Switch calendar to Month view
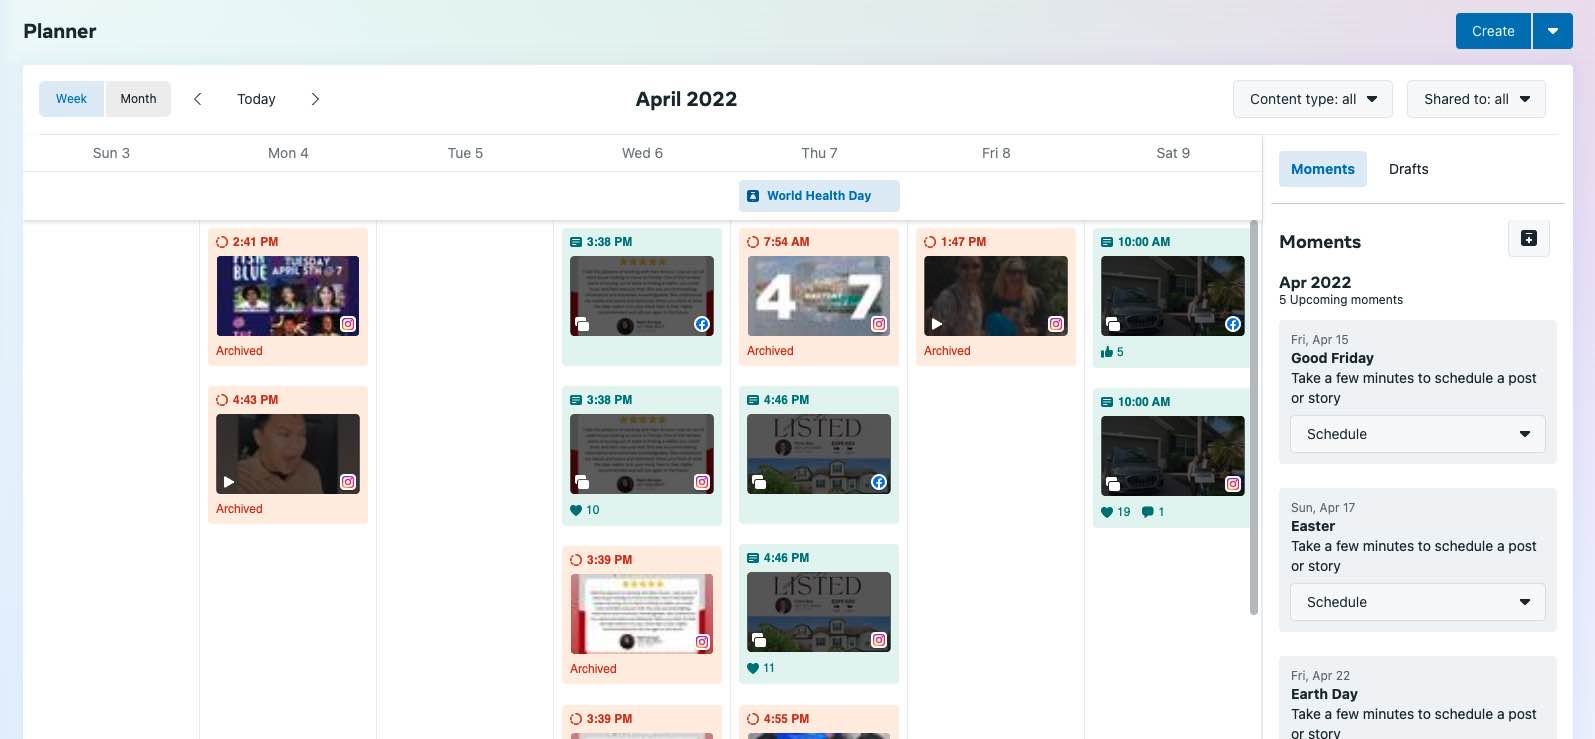1595x739 pixels. [x=138, y=99]
